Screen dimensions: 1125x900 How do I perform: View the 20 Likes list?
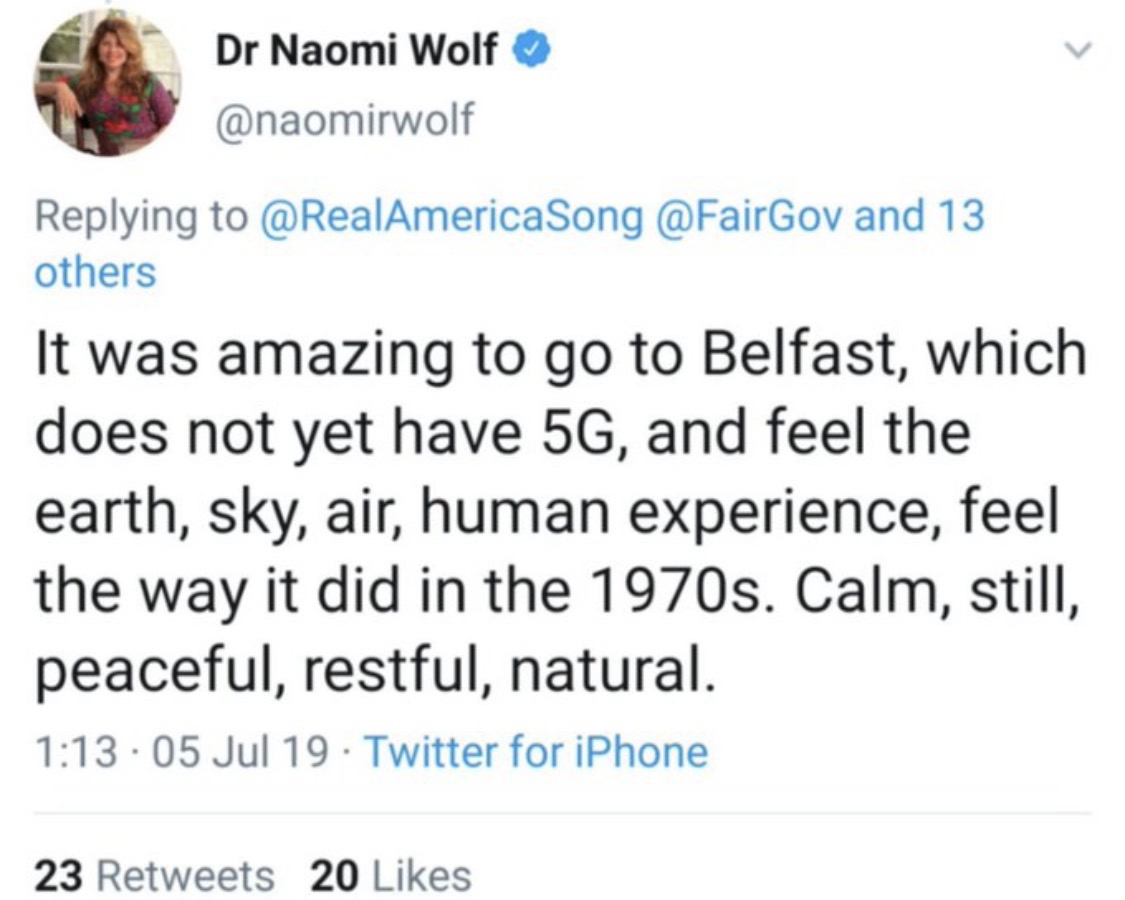point(390,876)
